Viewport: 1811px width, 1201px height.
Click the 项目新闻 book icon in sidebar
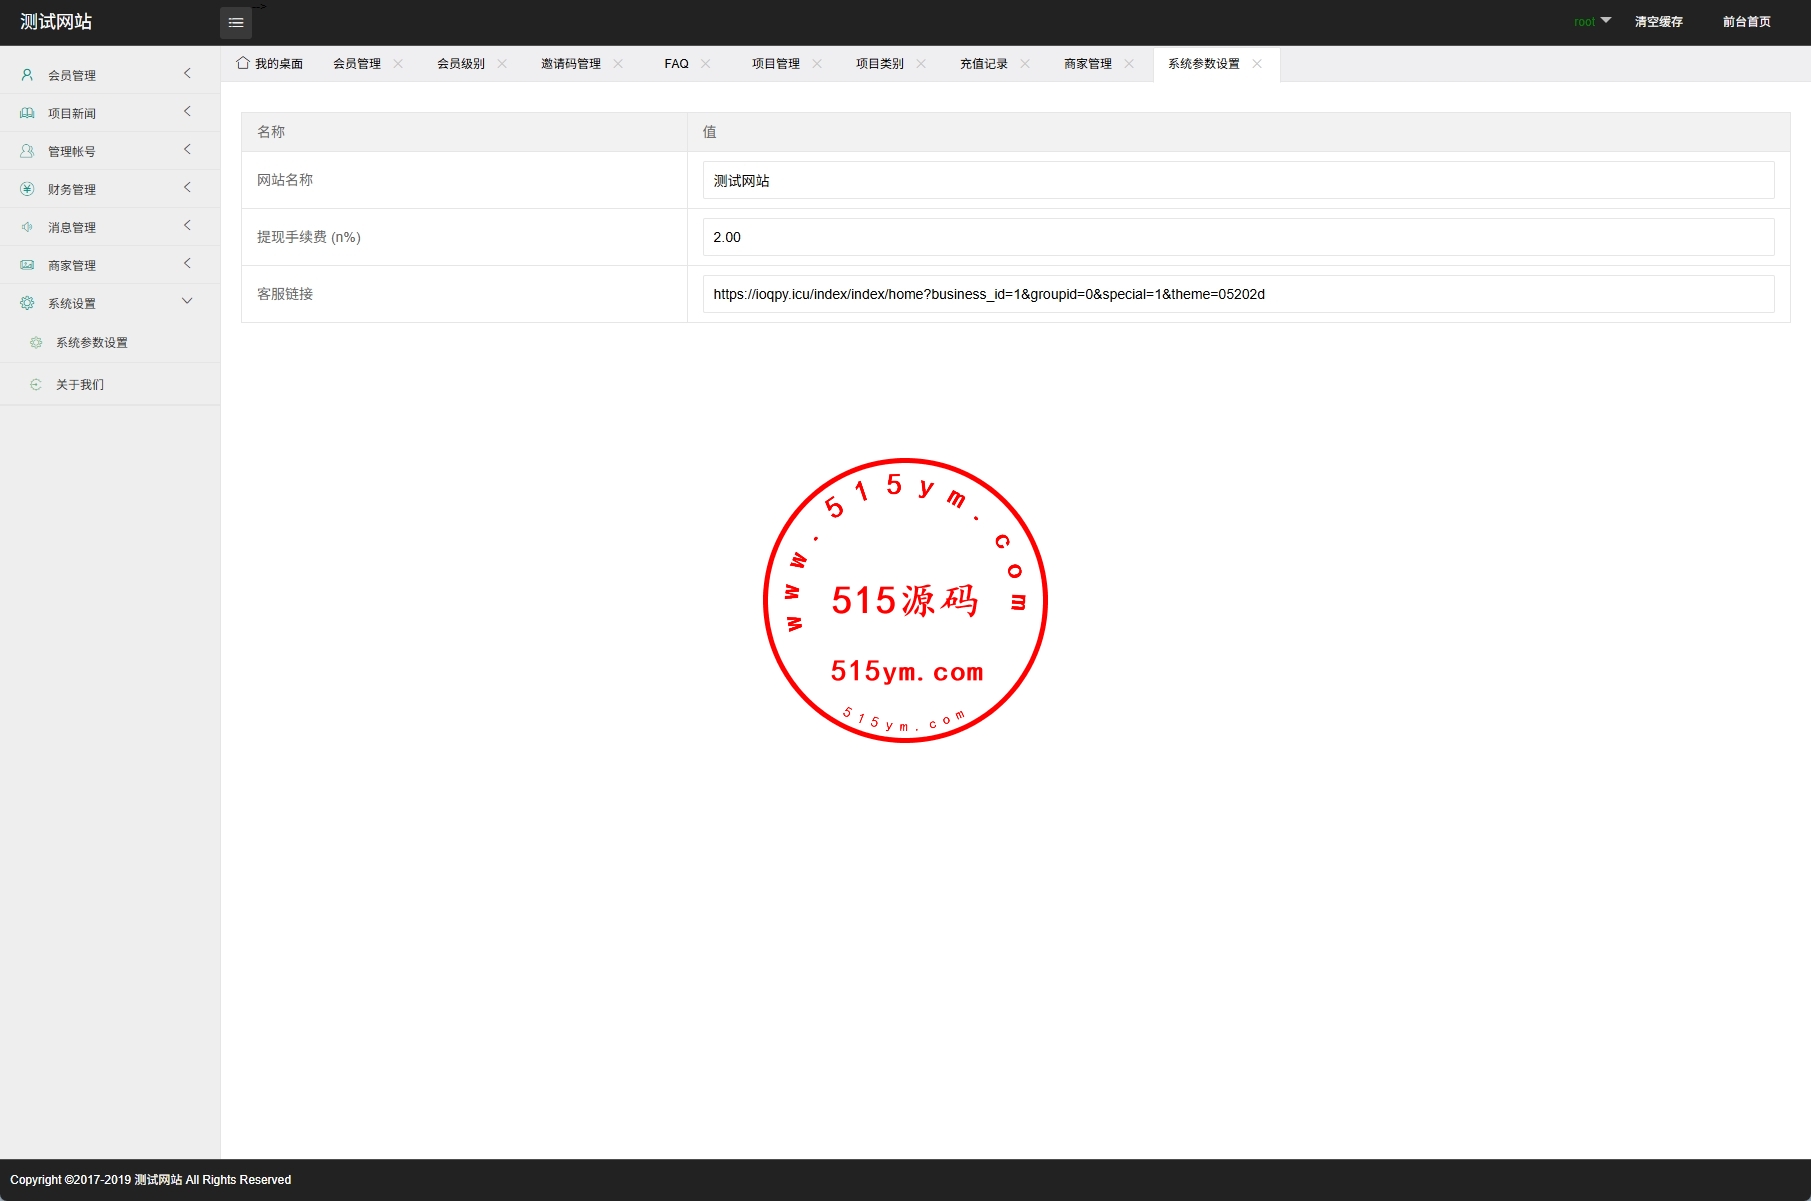pos(27,113)
